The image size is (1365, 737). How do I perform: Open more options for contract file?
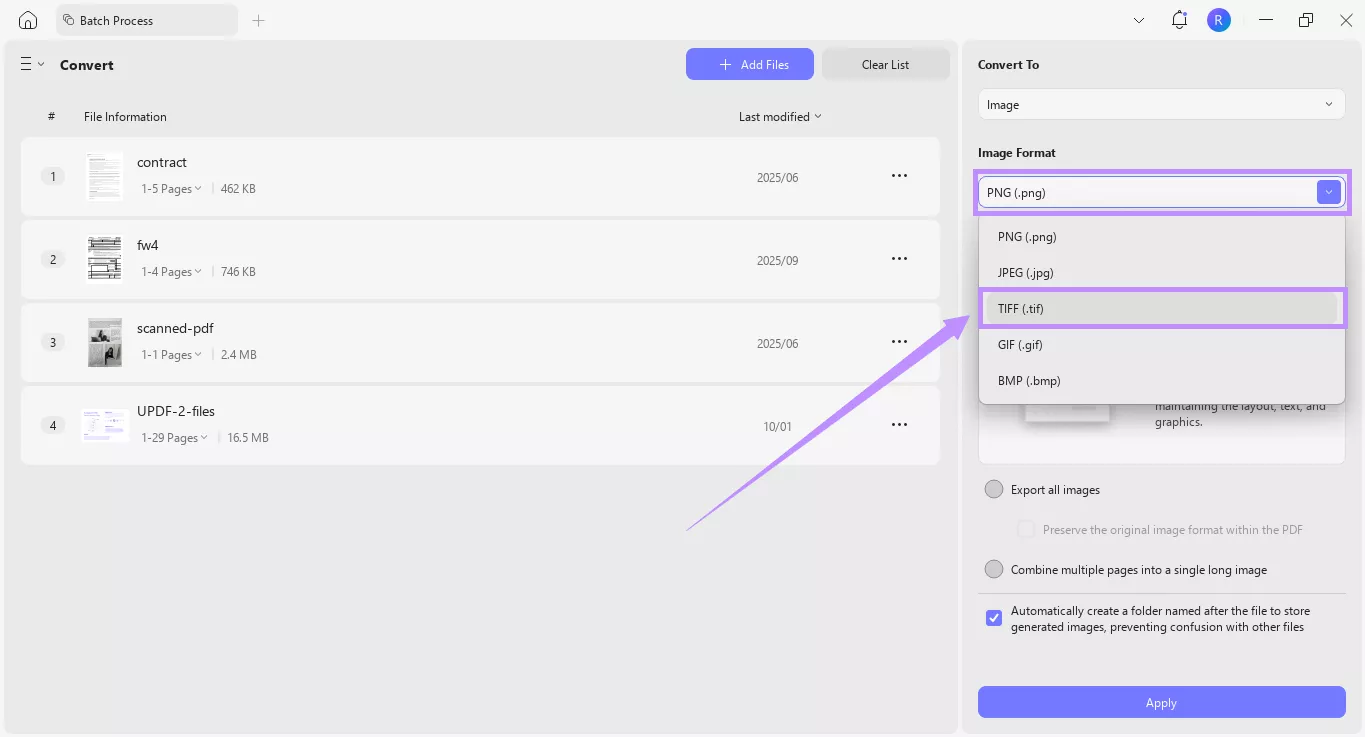coord(899,176)
